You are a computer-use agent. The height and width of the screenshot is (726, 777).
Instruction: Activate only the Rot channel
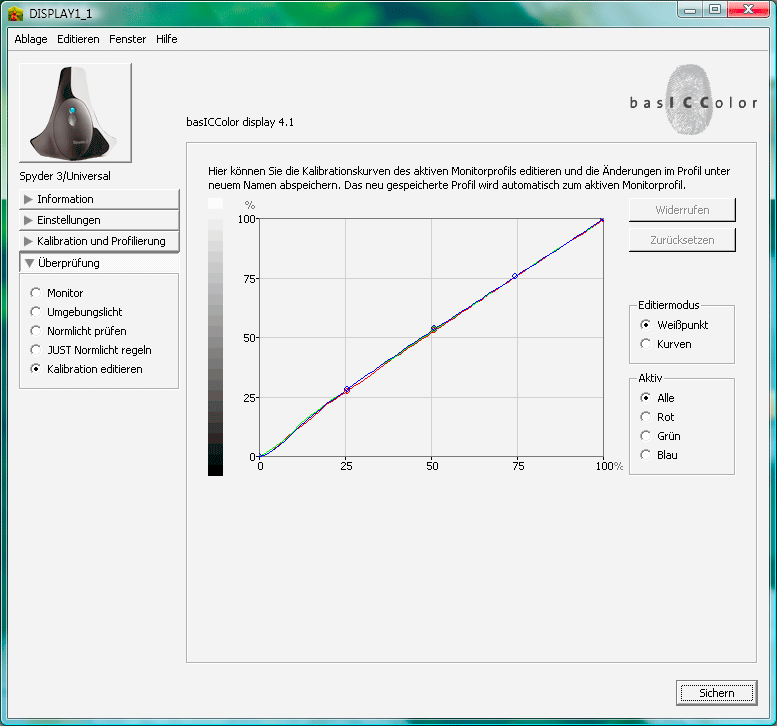(x=646, y=417)
